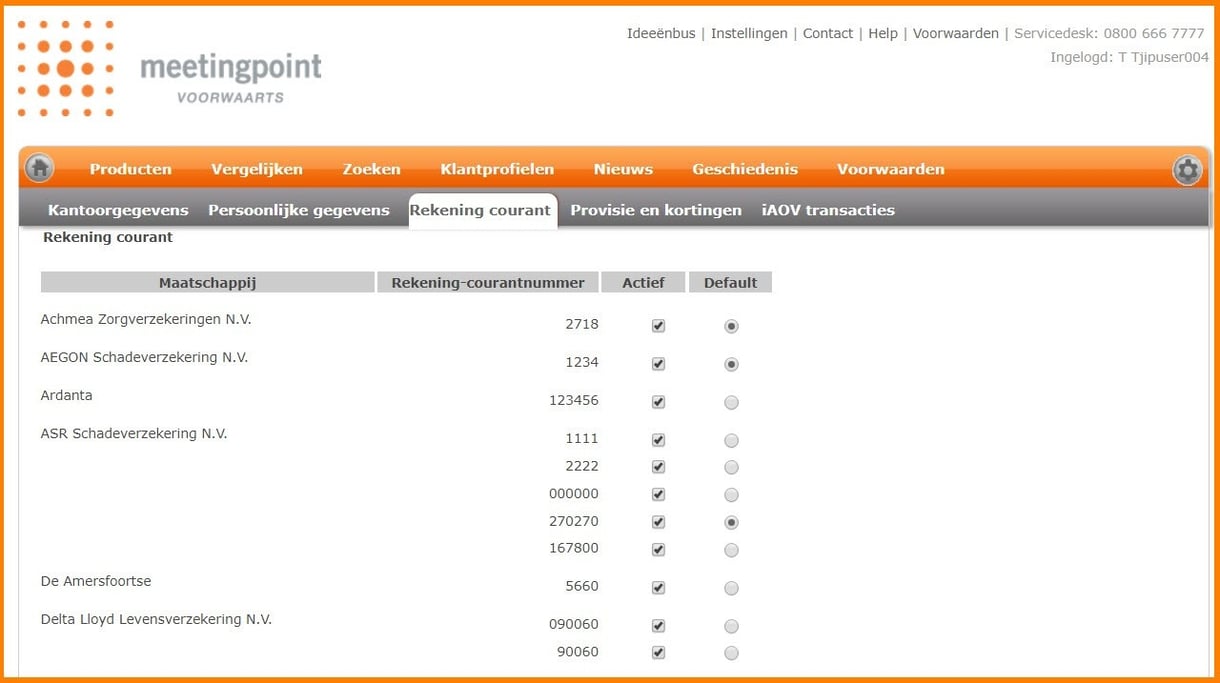Switch to Persoonlijke gegevens tab
Viewport: 1220px width, 683px height.
(299, 210)
